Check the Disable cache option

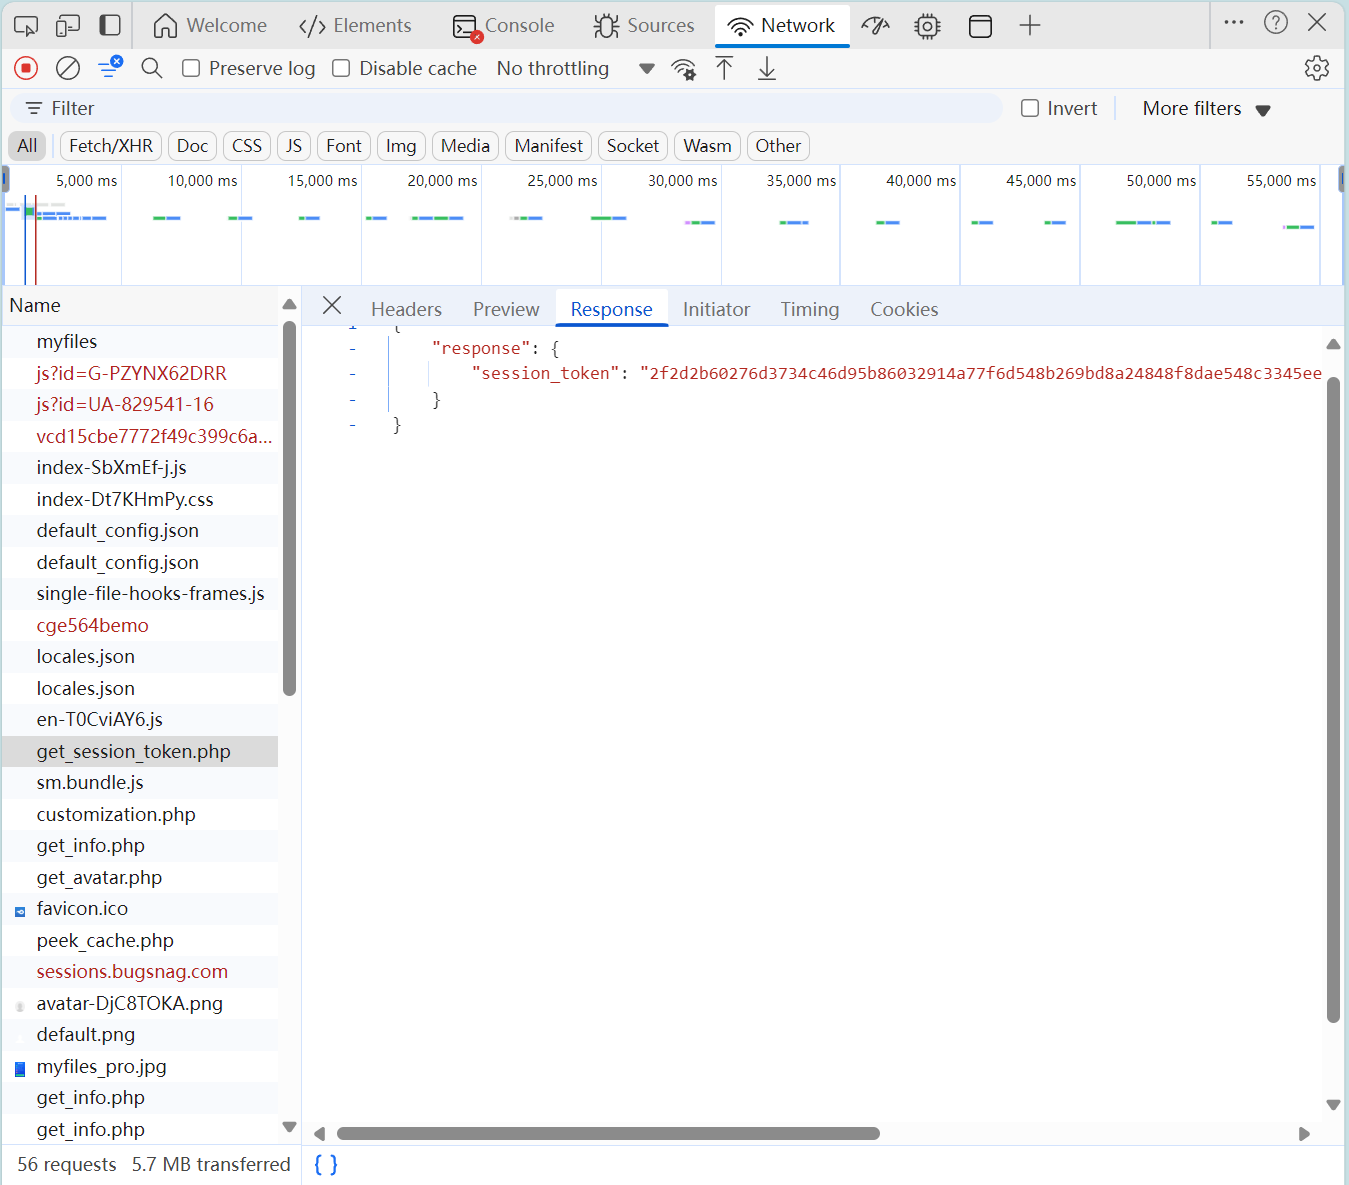point(341,68)
